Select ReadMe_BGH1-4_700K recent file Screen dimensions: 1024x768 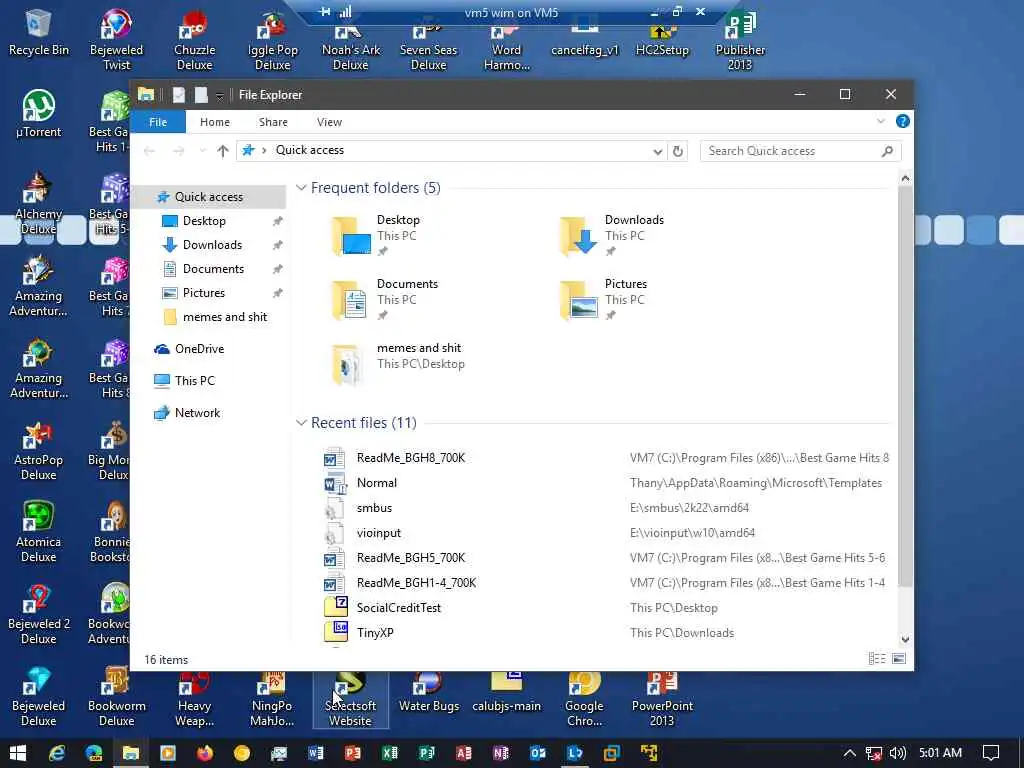click(416, 583)
